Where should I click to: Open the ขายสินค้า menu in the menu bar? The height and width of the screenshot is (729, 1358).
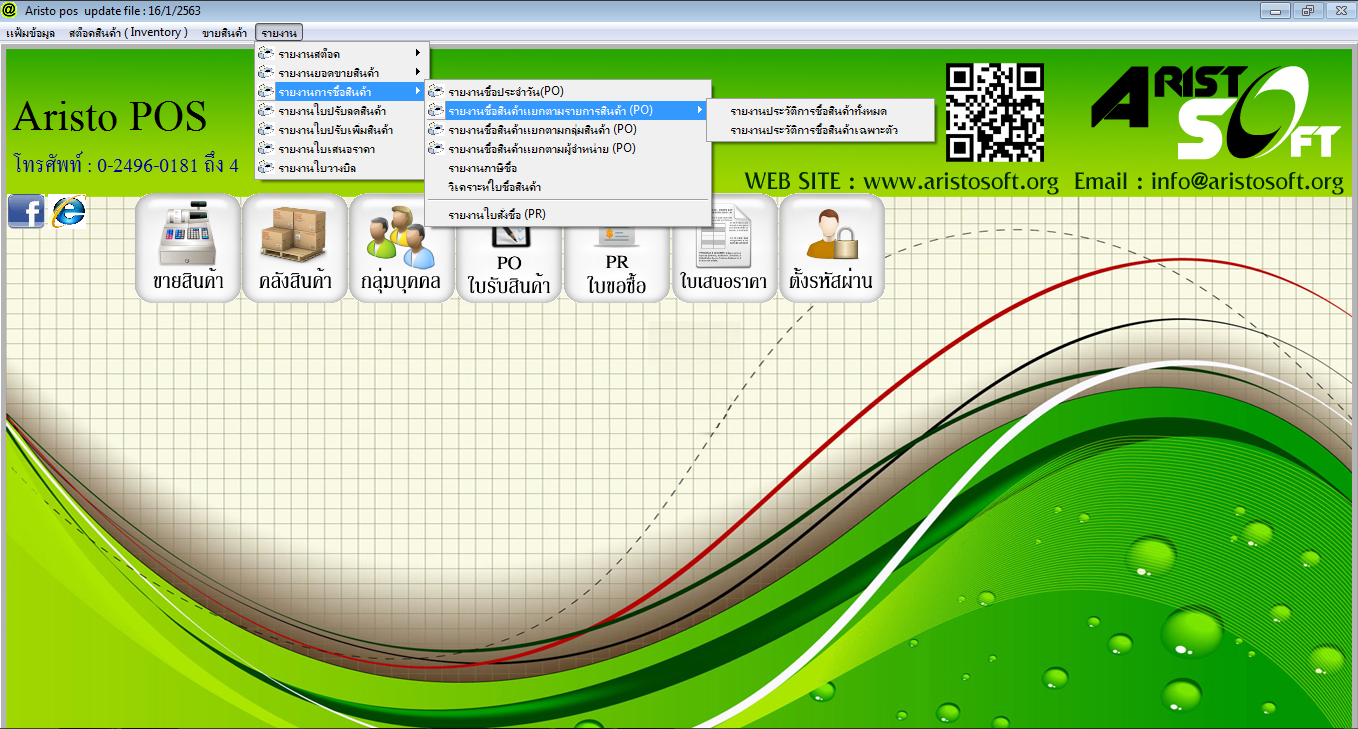click(225, 33)
